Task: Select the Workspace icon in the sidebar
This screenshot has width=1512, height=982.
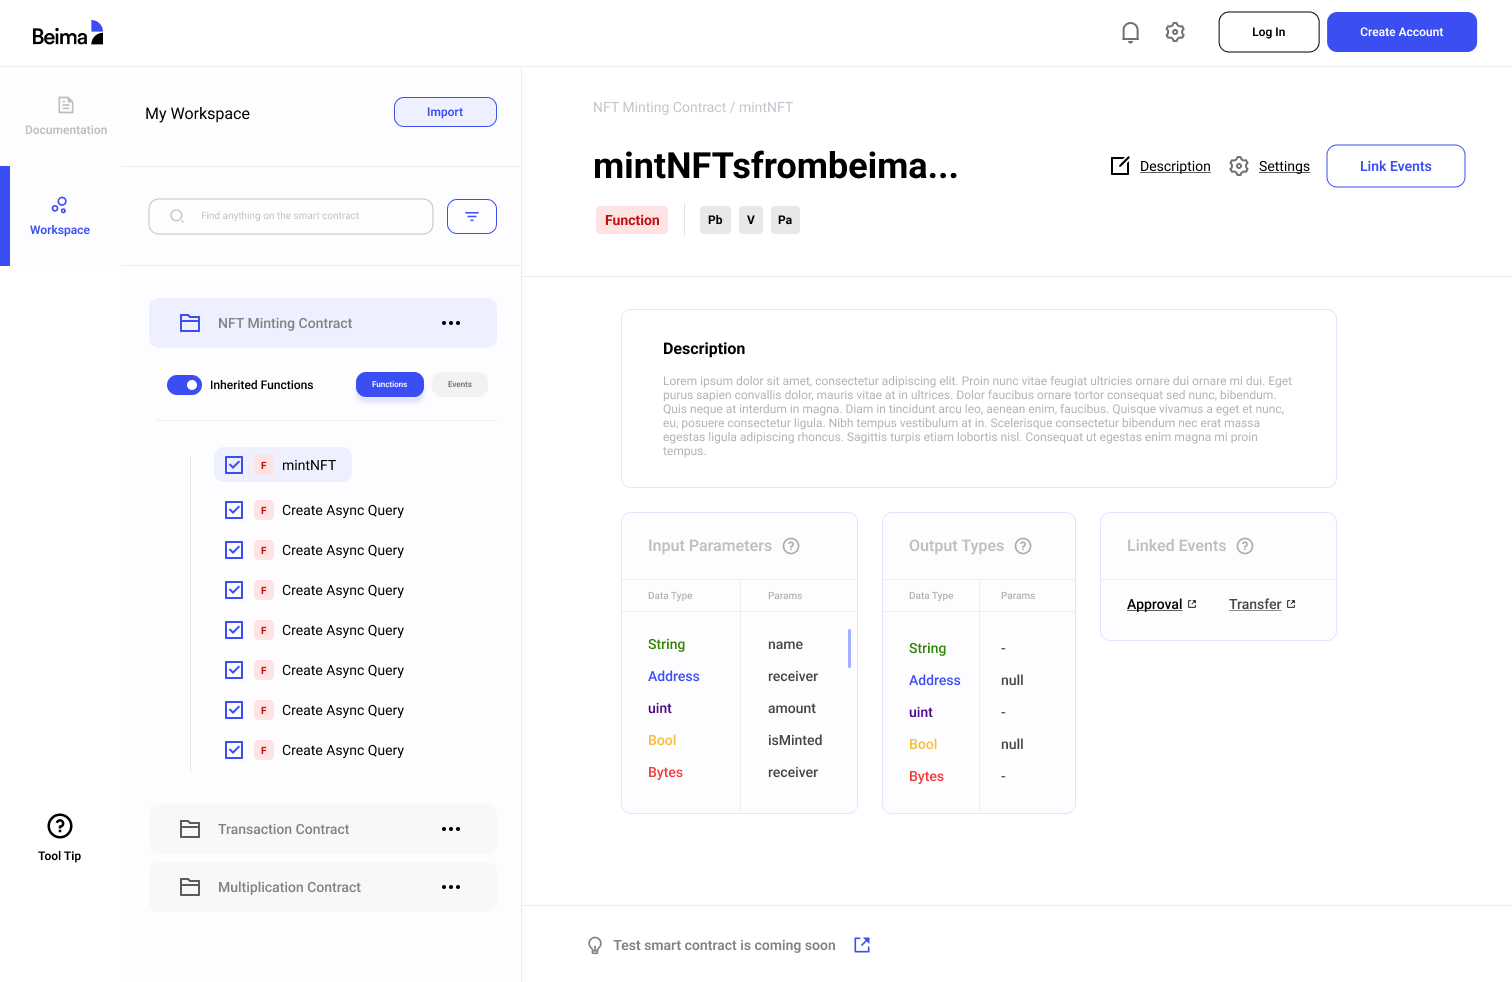Action: pos(59,214)
